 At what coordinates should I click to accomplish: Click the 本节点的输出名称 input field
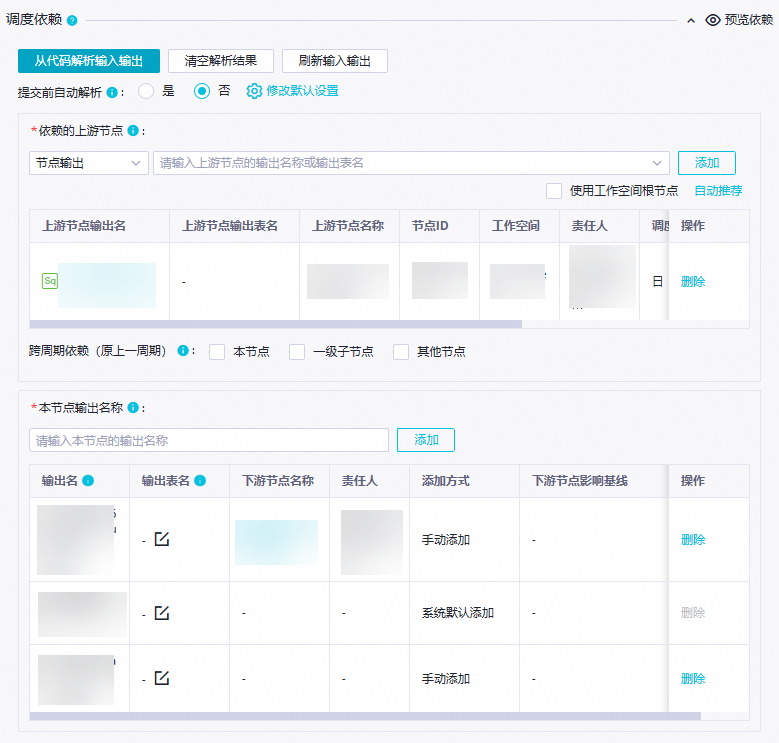point(209,440)
